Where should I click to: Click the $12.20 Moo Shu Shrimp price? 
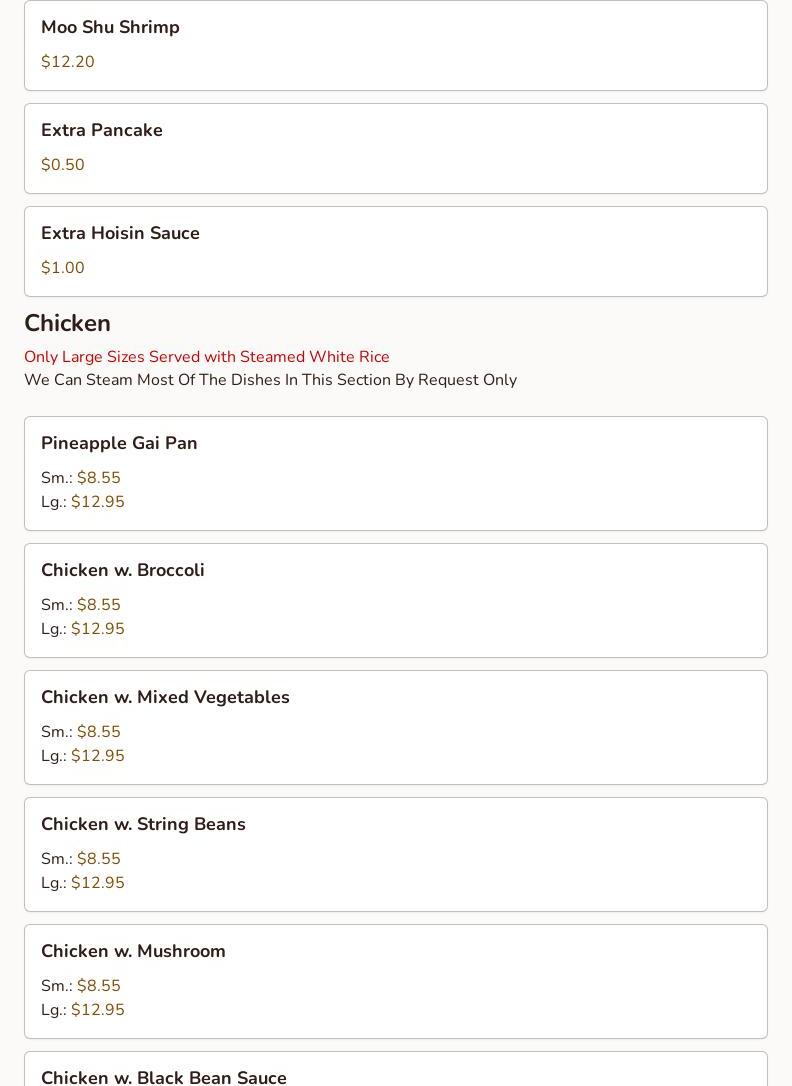[68, 62]
